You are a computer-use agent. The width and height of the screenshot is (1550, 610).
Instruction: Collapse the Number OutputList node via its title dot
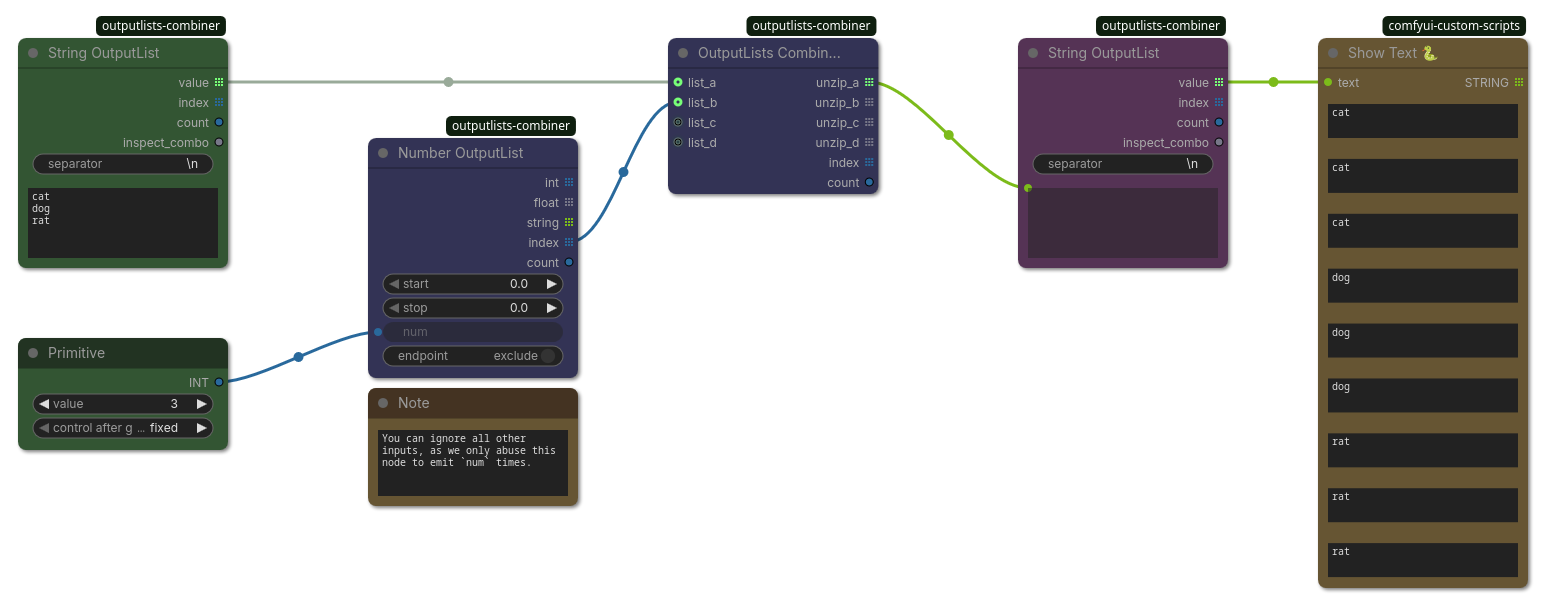383,153
